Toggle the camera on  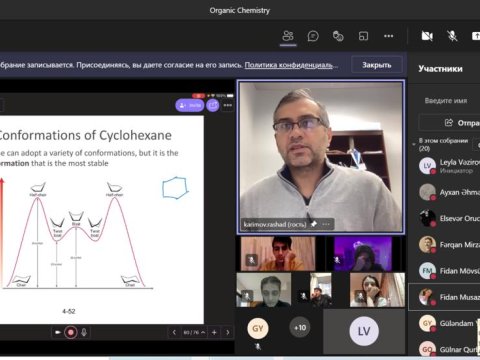[x=427, y=36]
